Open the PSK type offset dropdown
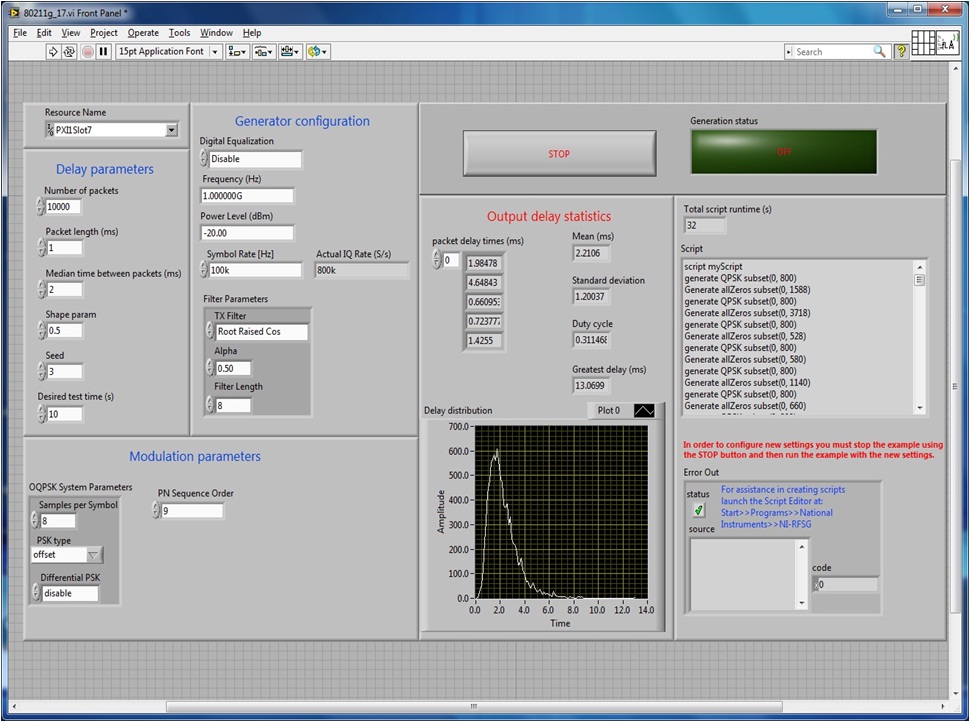 point(93,555)
